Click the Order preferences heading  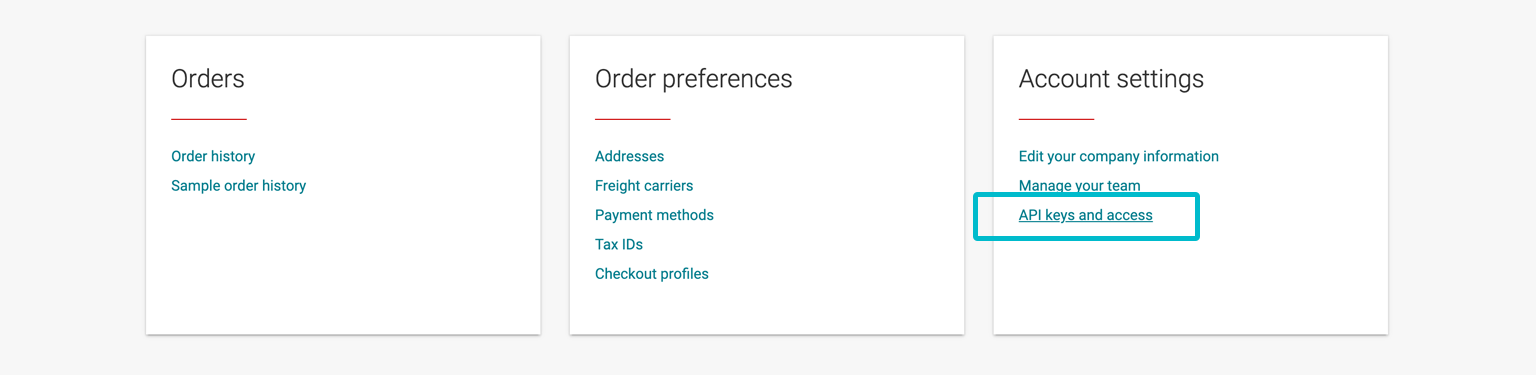(694, 79)
